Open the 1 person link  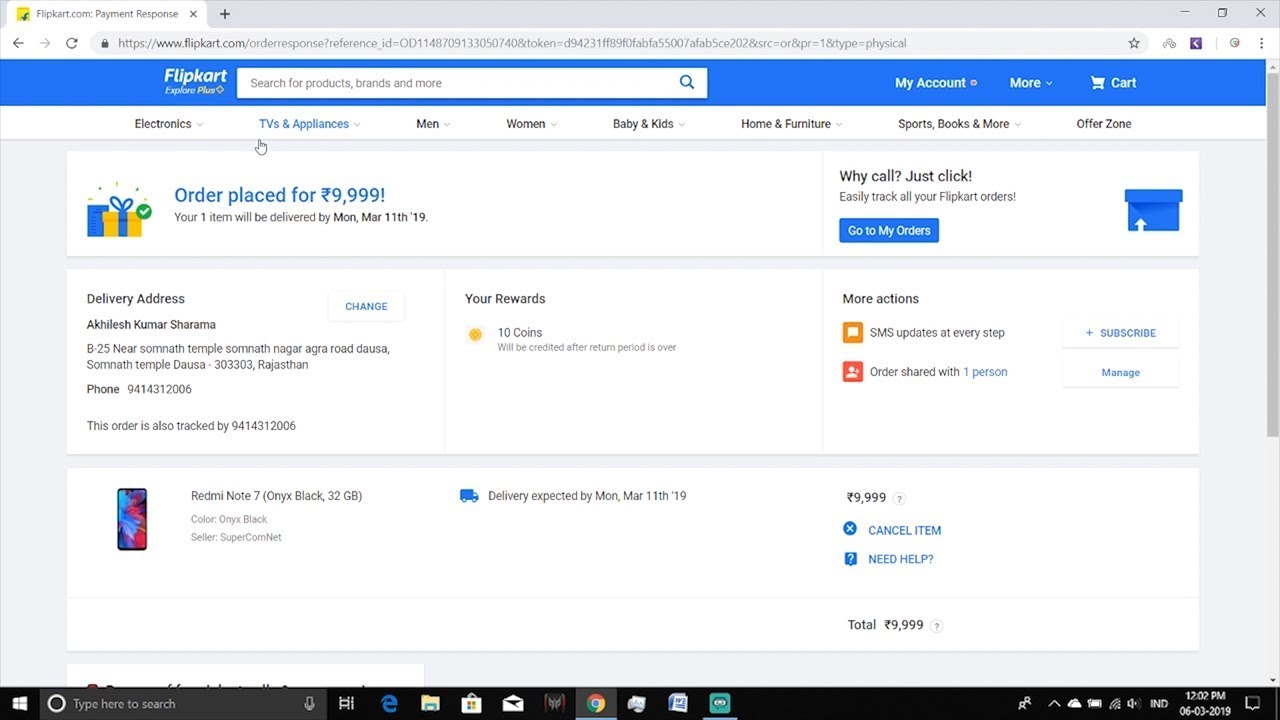pos(985,372)
